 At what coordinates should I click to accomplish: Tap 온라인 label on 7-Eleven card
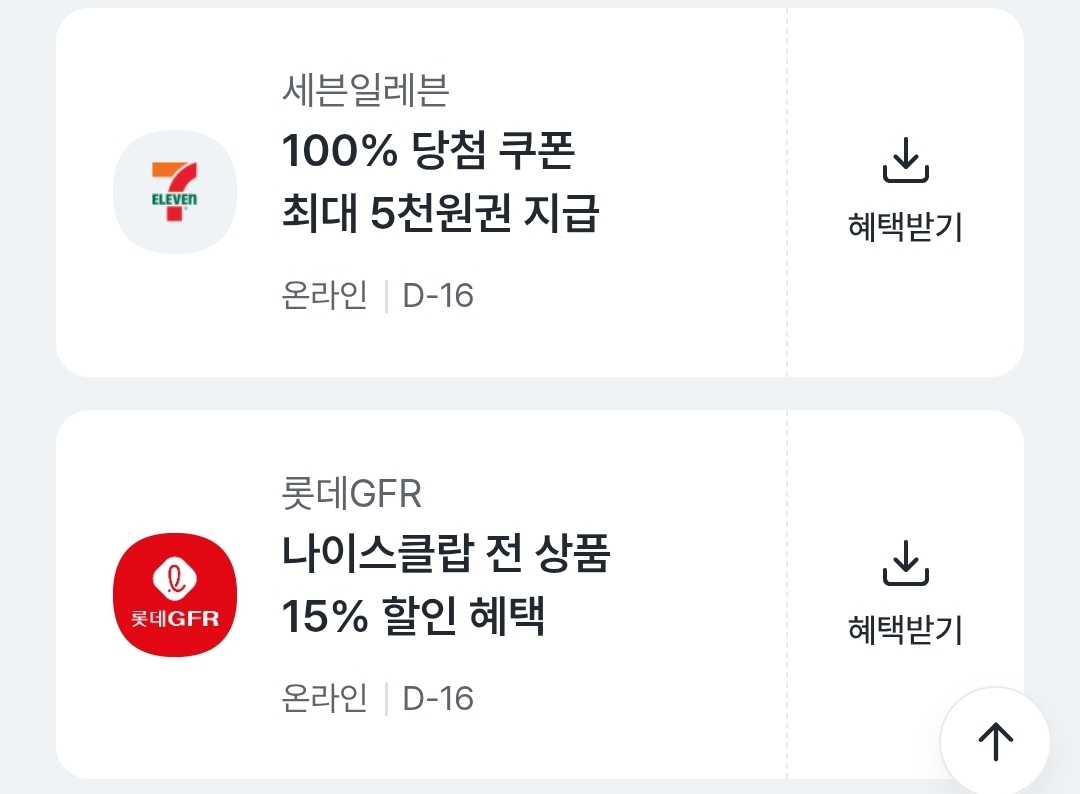click(325, 296)
